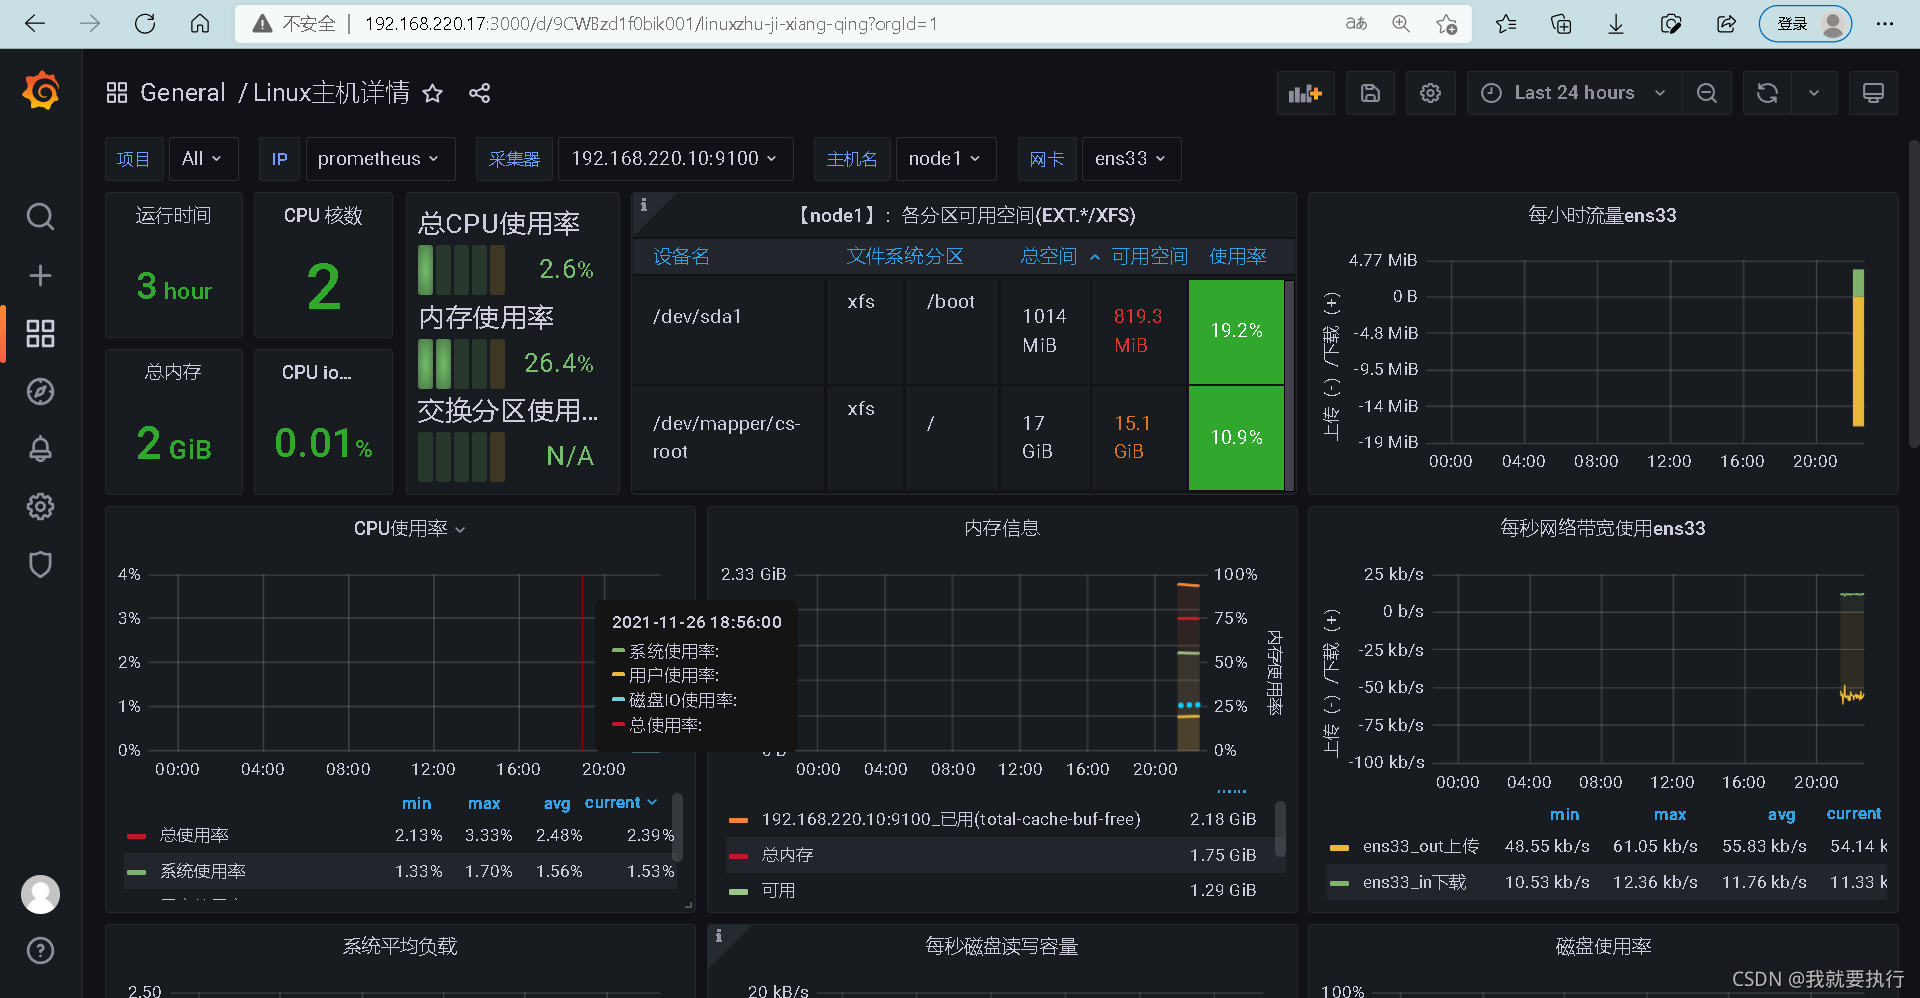Go to the General folder breadcrumb
The width and height of the screenshot is (1920, 998).
point(182,93)
